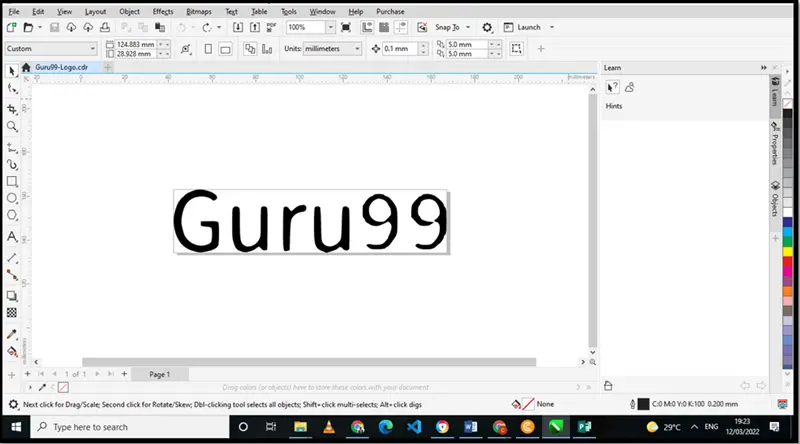Open the Properties docker tab
The width and height of the screenshot is (800, 444).
[774, 143]
